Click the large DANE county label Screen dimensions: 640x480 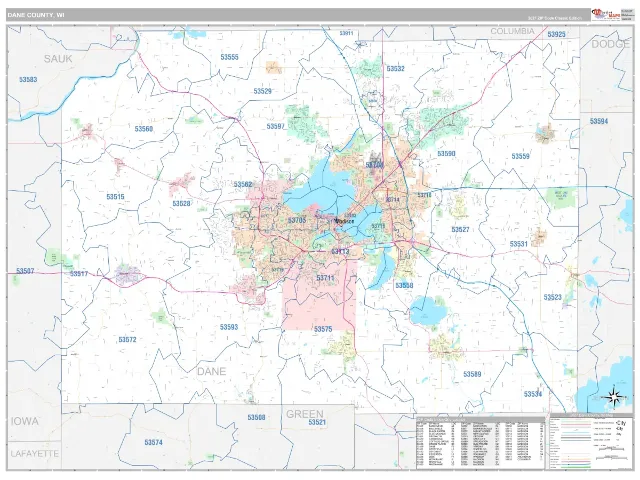[211, 371]
